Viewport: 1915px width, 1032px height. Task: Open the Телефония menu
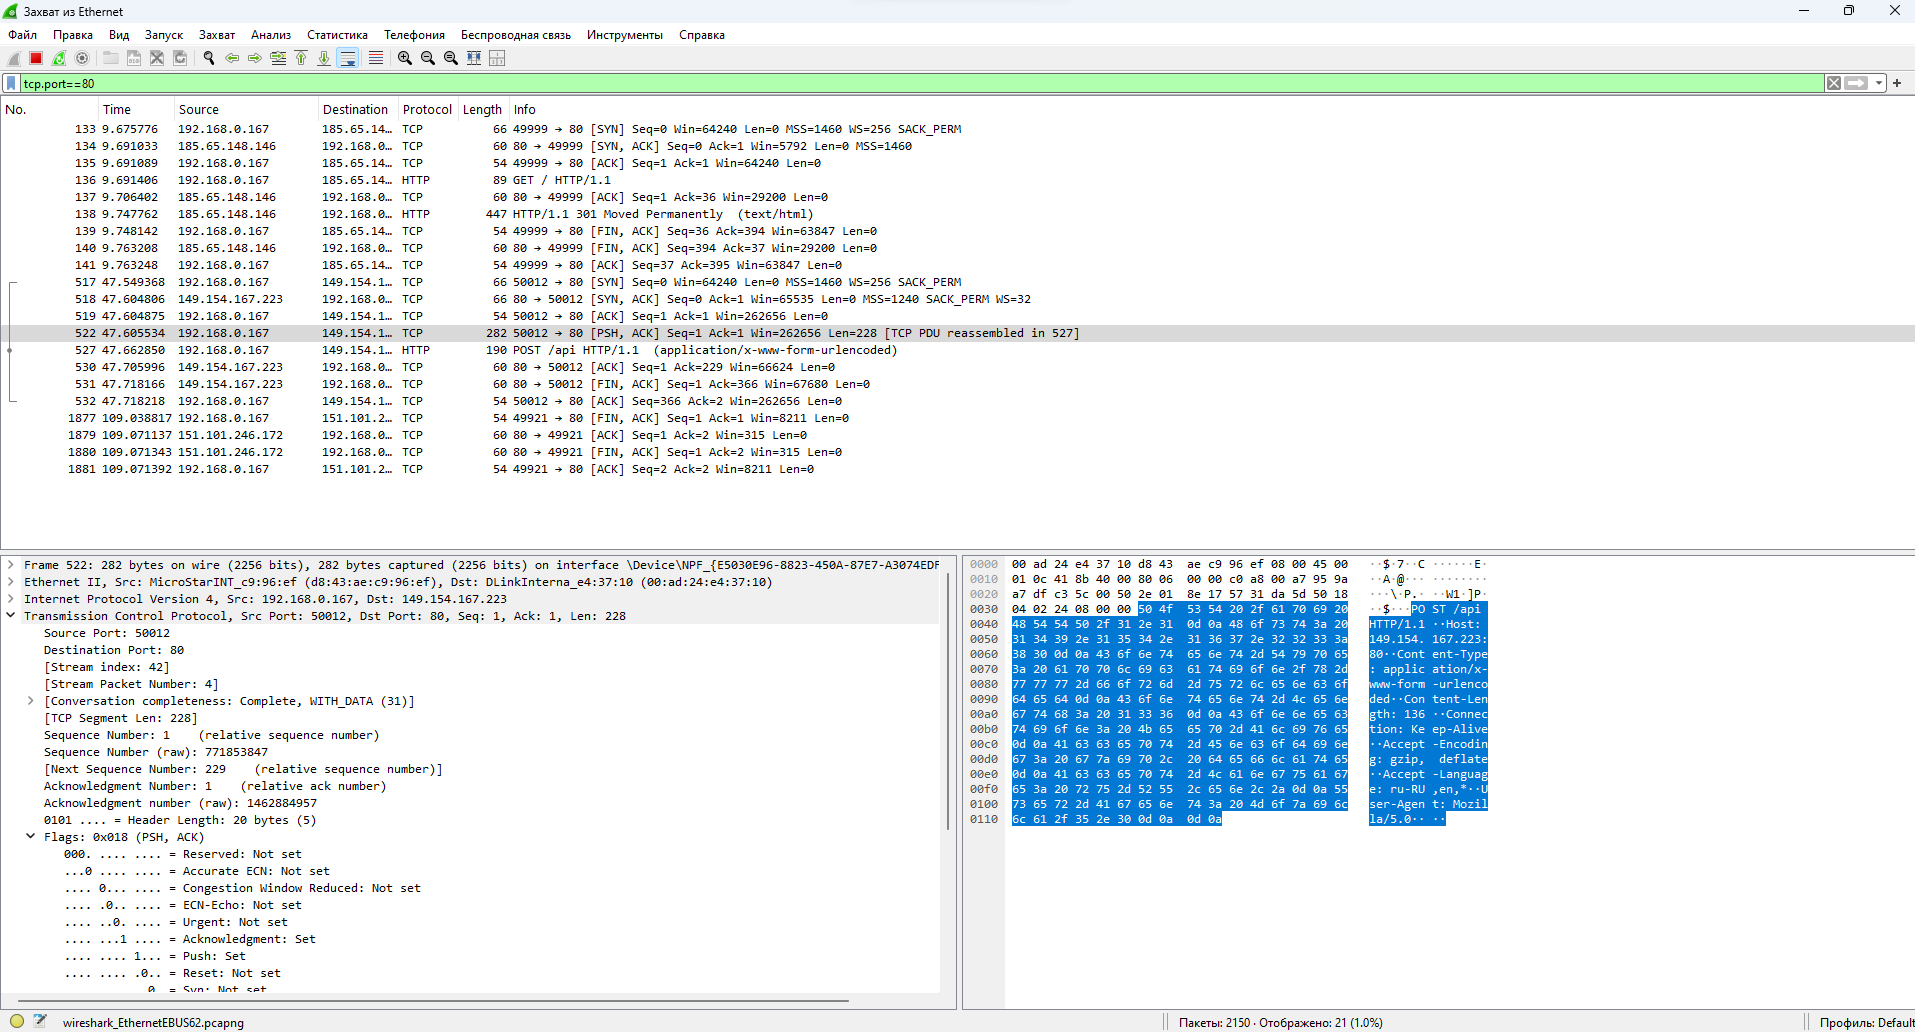(x=414, y=35)
